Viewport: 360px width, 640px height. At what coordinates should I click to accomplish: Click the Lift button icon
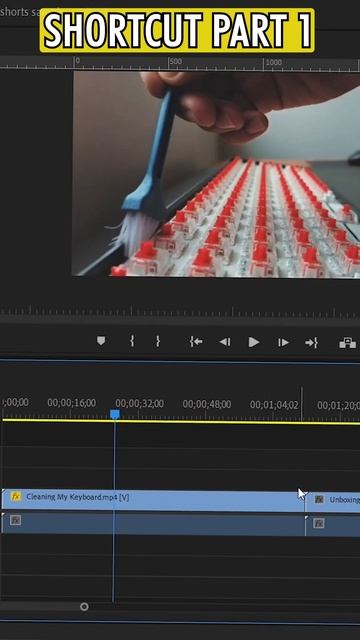347,343
